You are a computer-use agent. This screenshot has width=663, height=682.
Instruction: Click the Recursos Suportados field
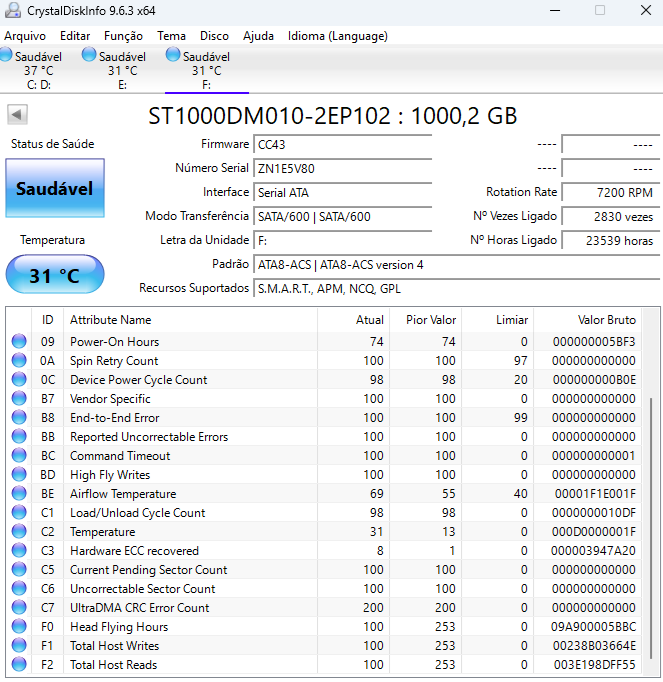(456, 288)
